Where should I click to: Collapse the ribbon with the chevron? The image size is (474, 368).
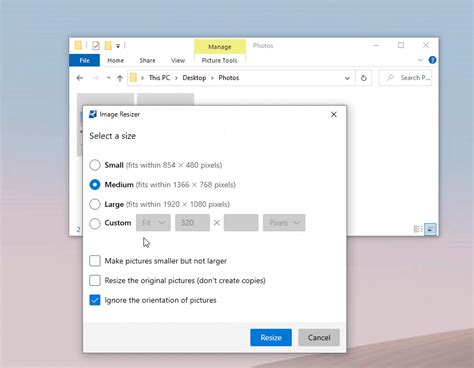pos(420,60)
